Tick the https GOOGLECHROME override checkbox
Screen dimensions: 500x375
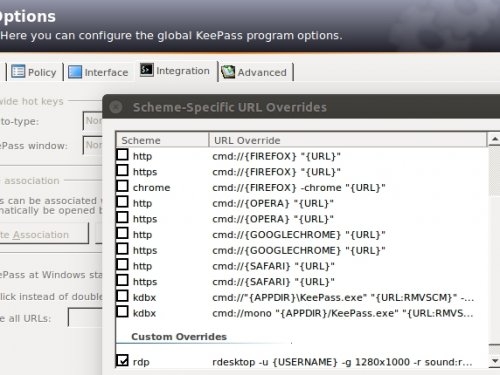123,249
